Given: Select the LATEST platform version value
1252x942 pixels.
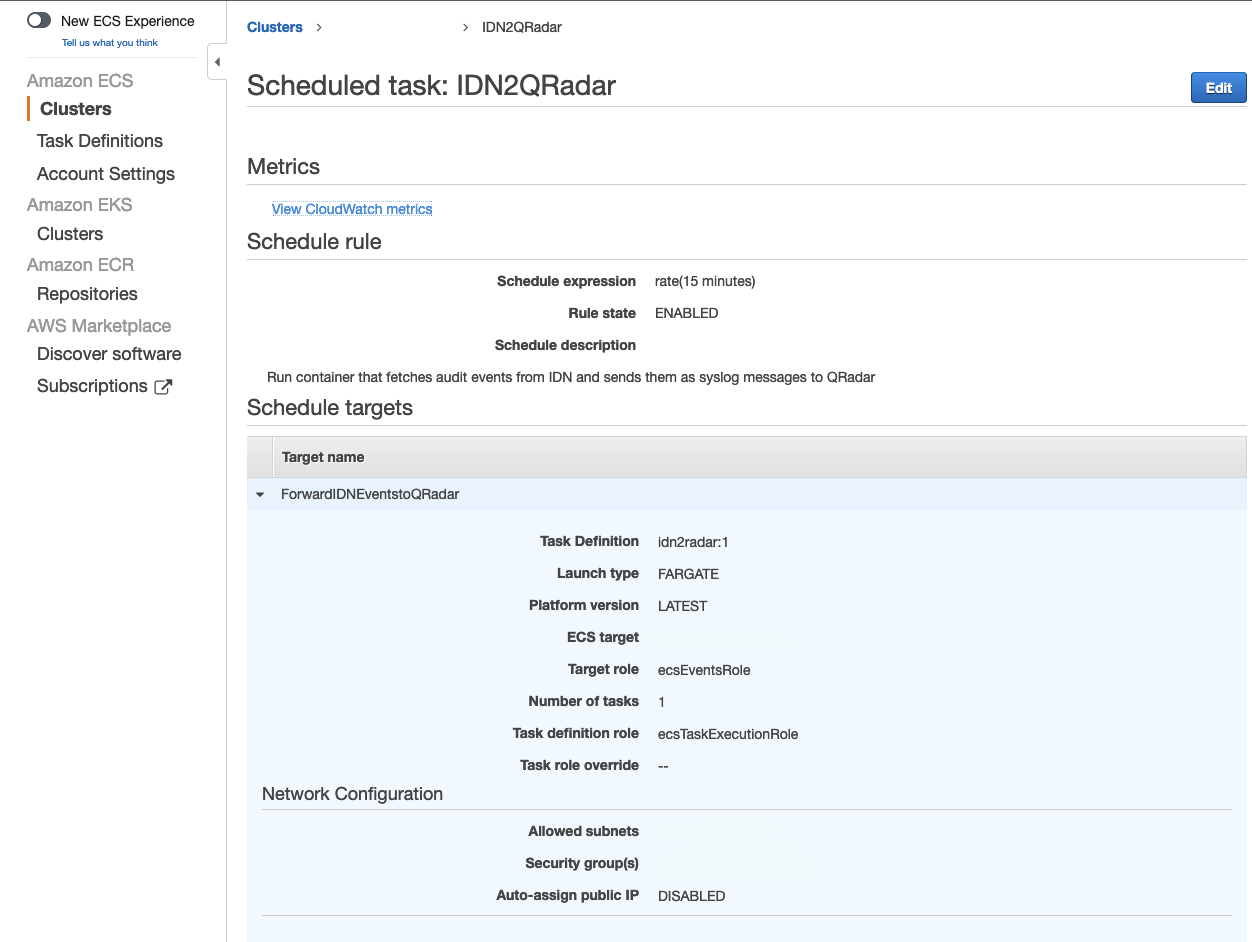Looking at the screenshot, I should (682, 606).
